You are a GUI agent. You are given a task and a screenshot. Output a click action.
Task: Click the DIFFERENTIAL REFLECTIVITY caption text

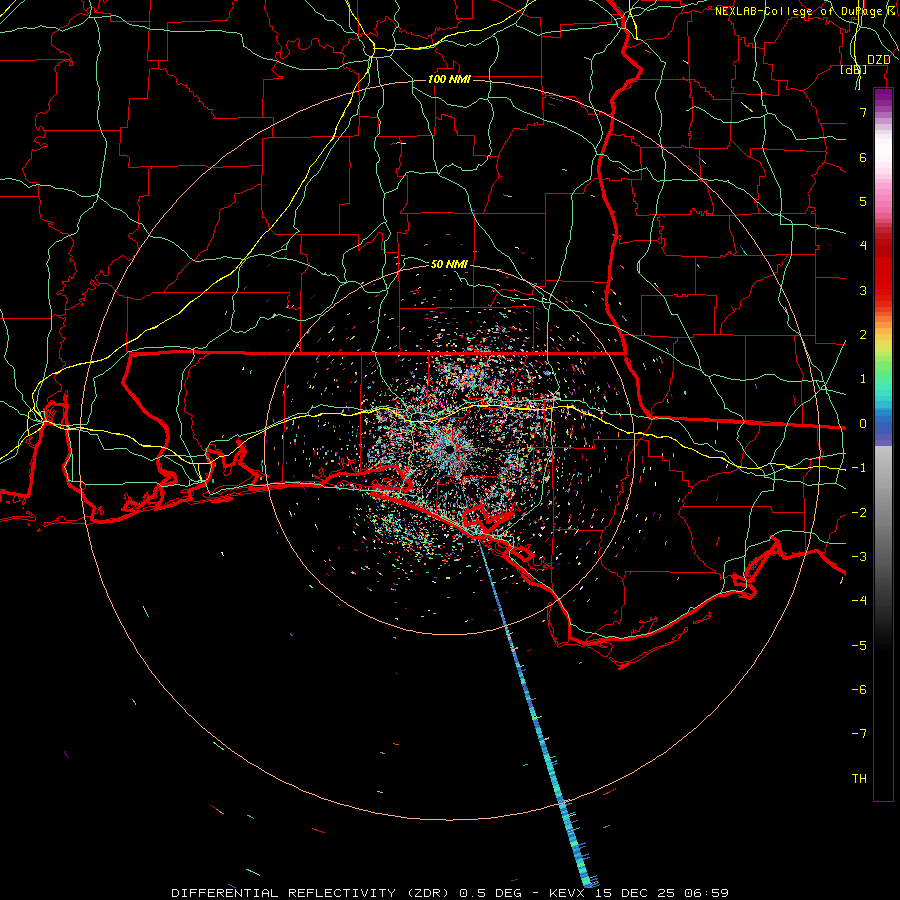coord(284,893)
